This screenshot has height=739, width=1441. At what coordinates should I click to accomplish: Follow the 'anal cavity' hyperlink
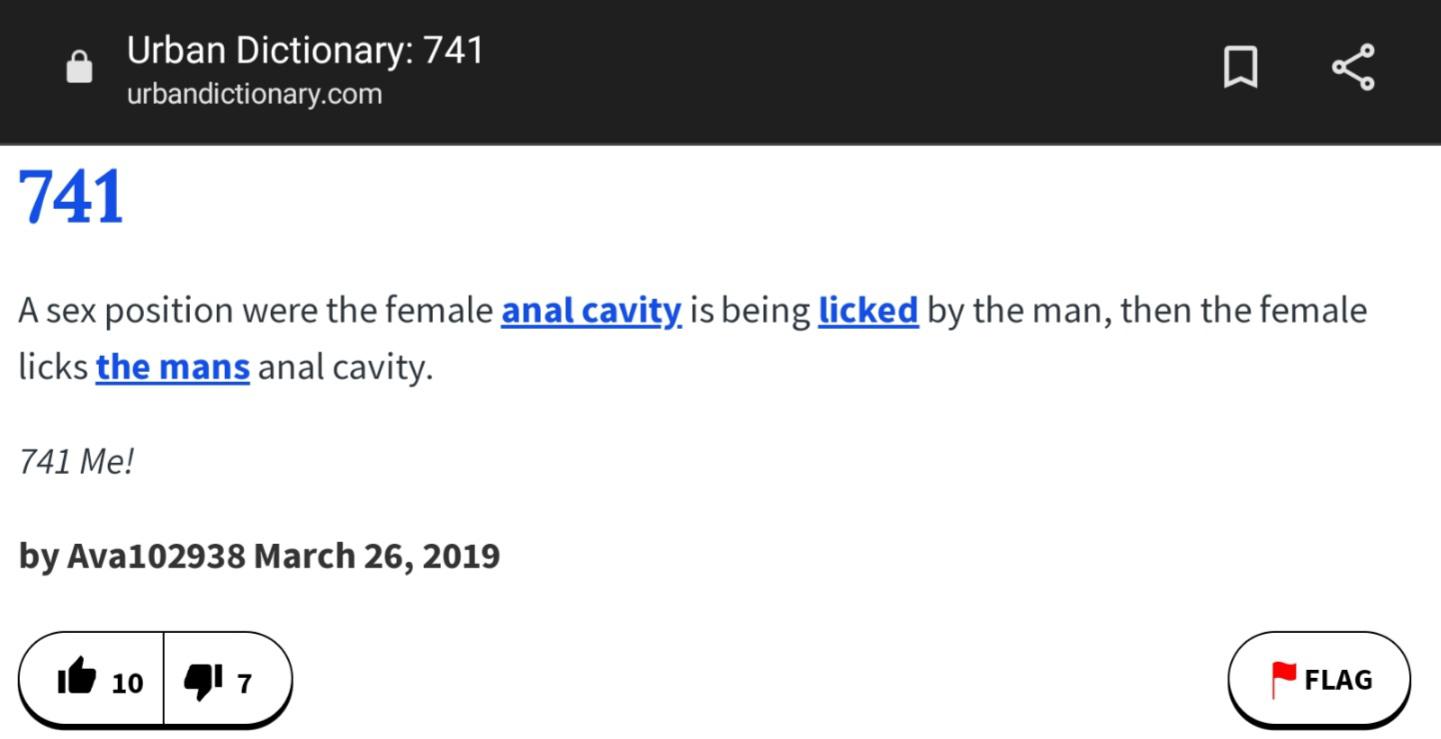(x=591, y=311)
